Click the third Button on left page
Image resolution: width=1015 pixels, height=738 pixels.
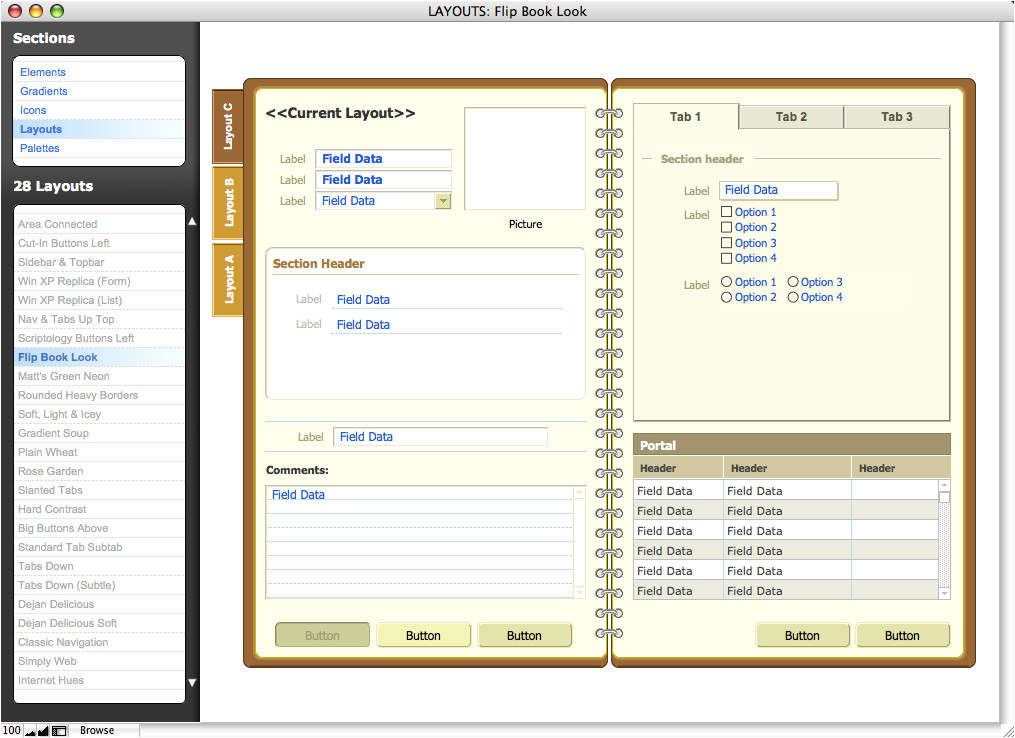click(x=524, y=635)
